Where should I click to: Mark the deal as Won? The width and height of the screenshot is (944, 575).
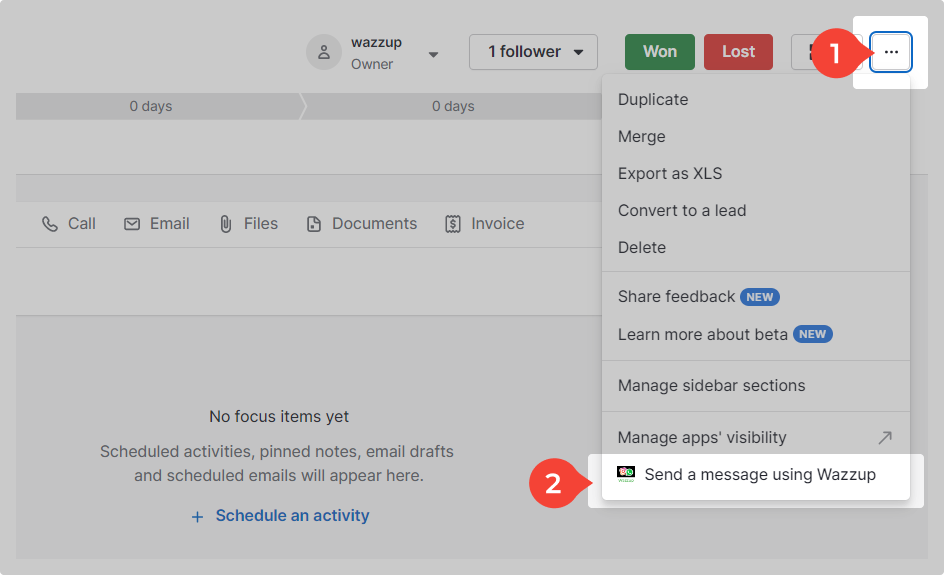point(659,52)
